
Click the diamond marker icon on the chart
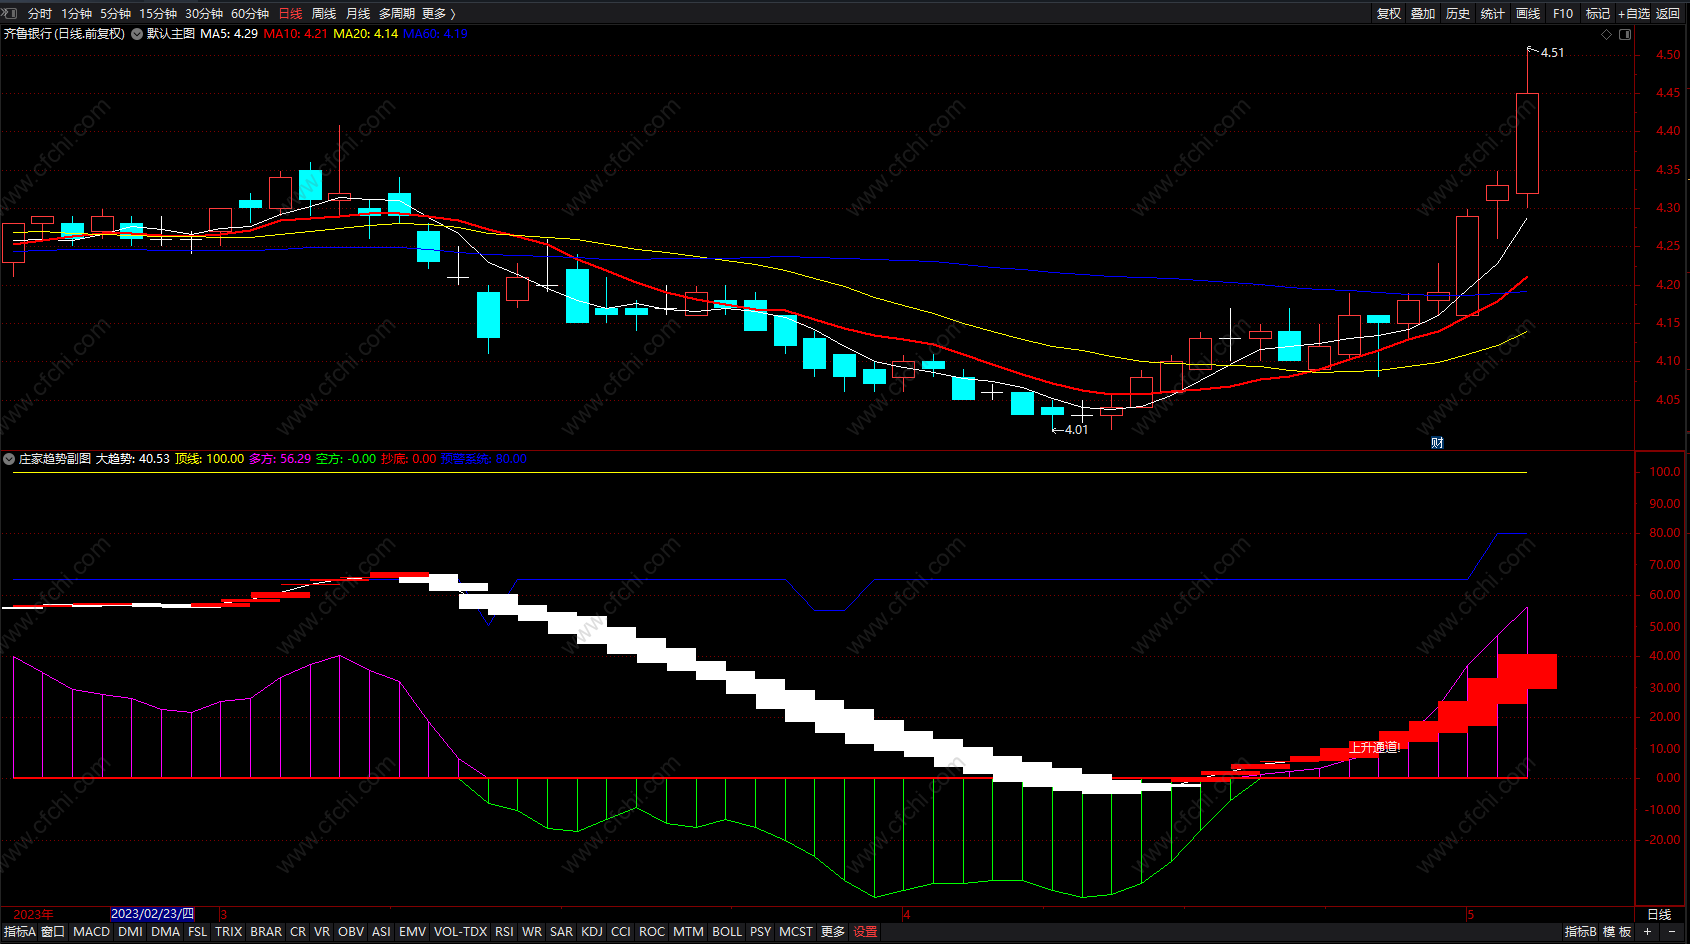click(1607, 34)
